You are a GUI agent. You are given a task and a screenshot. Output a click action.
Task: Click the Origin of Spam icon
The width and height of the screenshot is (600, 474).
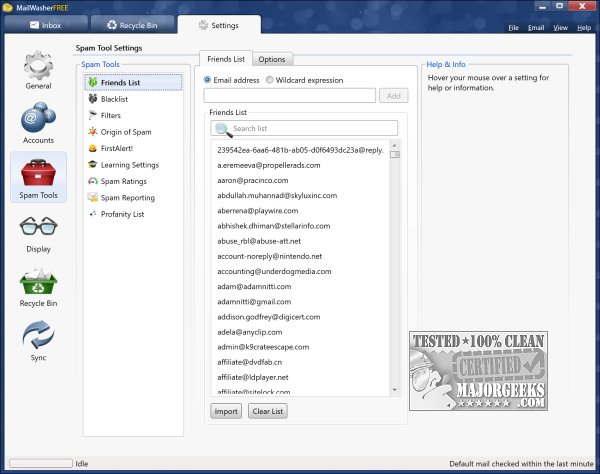(93, 132)
